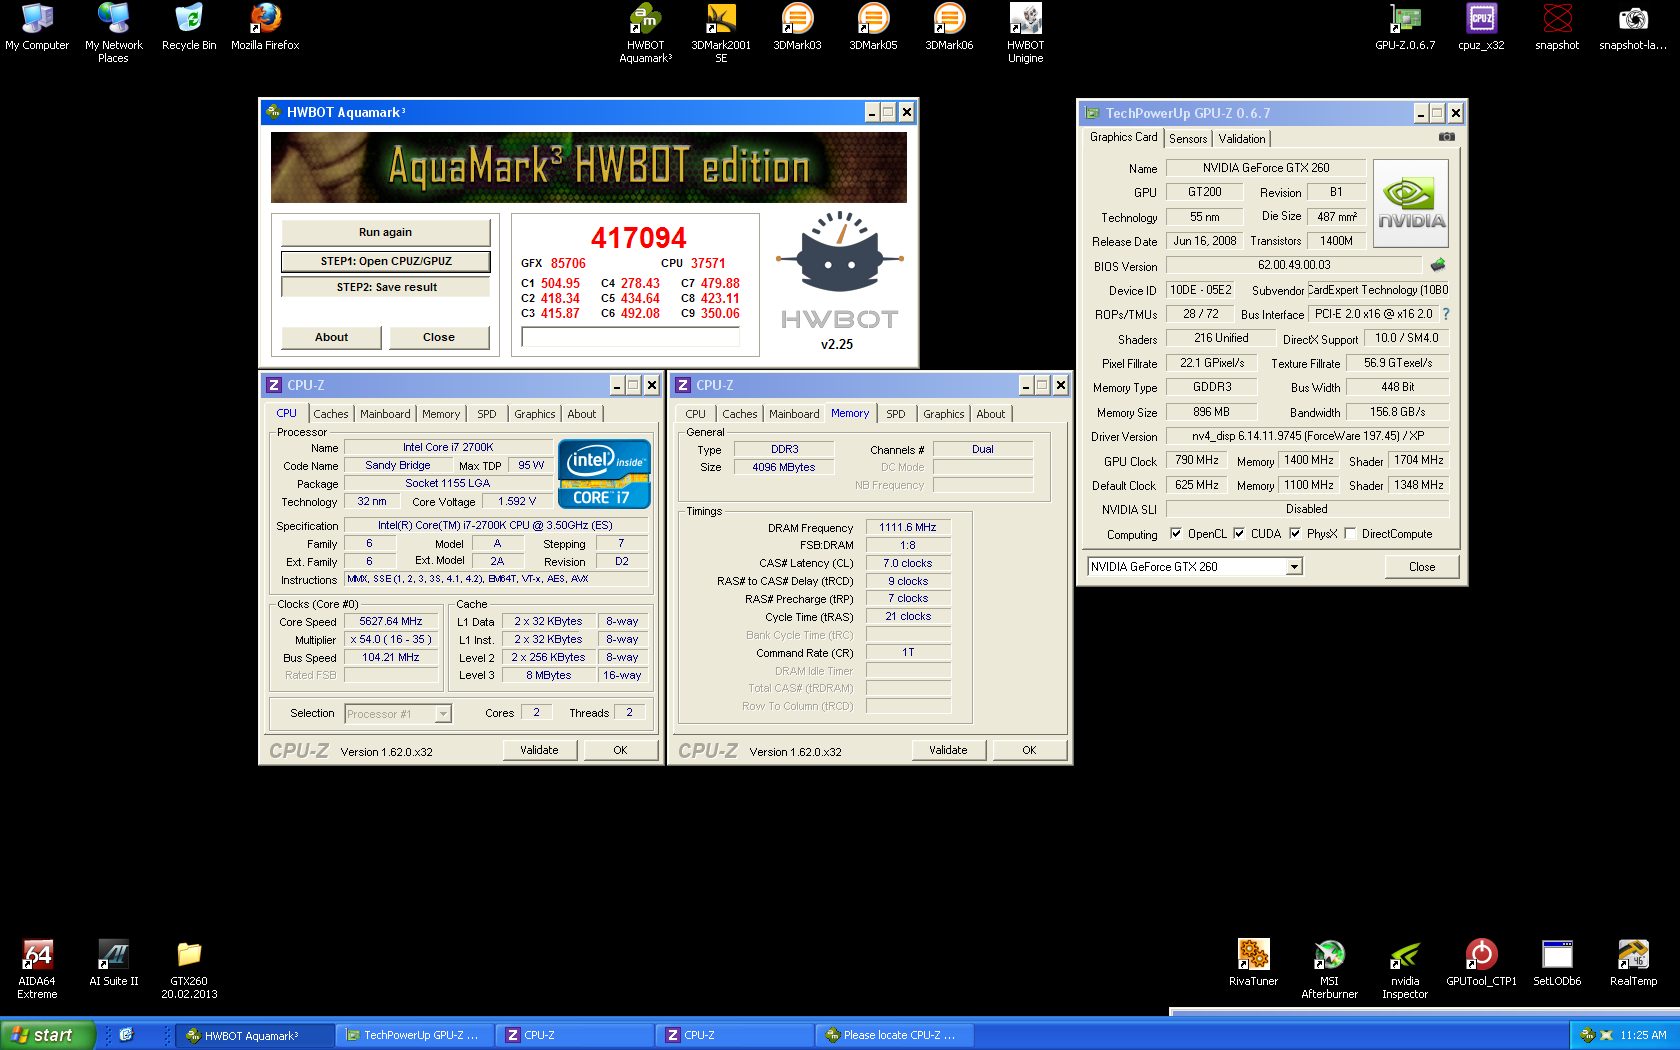Viewport: 1680px width, 1050px height.
Task: Open HWBOT Aquamark3 desktop shortcut
Action: point(645,33)
